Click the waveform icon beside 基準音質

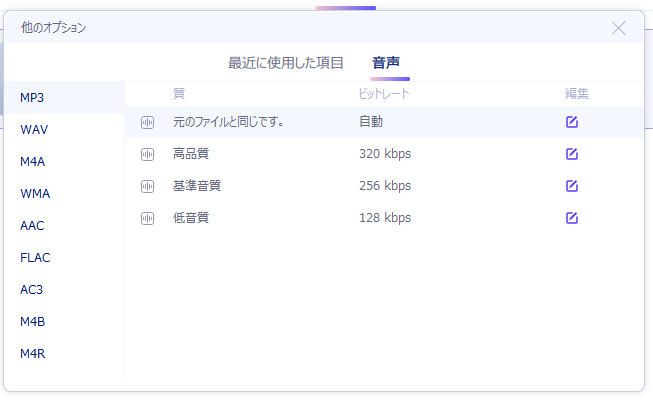pos(147,186)
